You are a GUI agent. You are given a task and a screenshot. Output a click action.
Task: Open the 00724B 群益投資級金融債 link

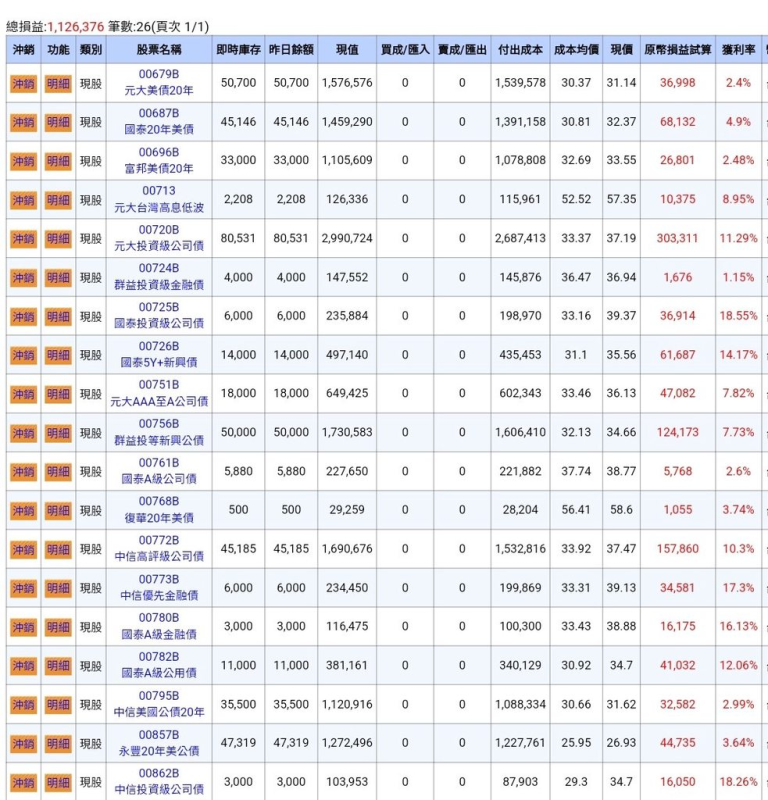point(159,277)
